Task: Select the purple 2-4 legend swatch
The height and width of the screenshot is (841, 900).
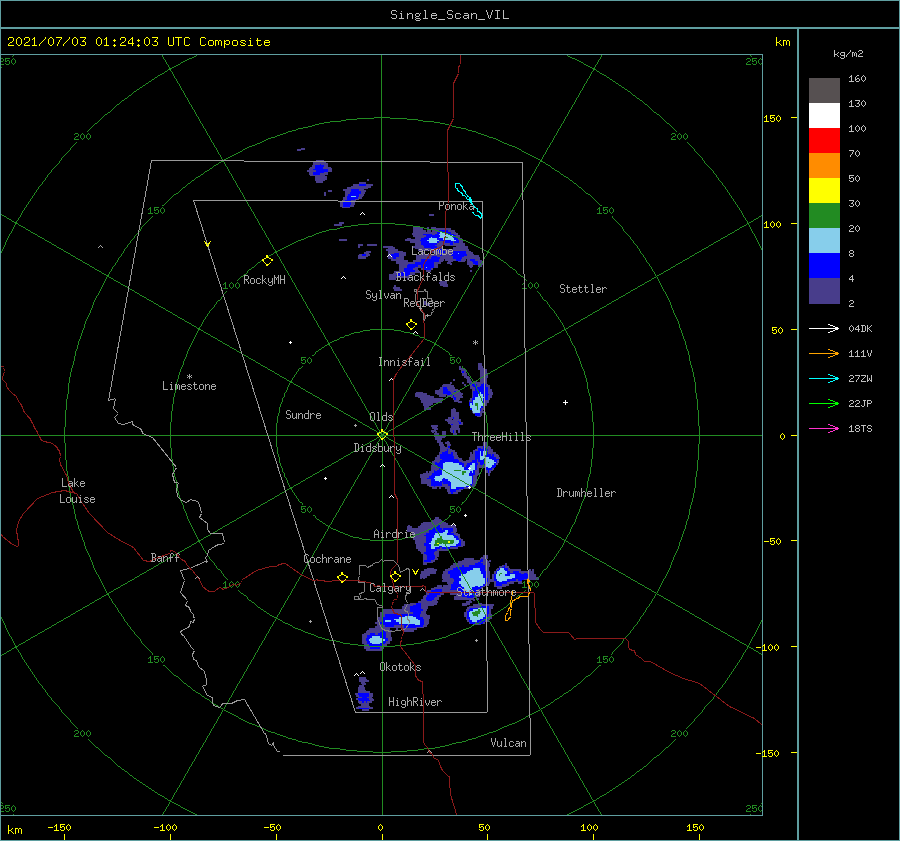Action: click(824, 291)
